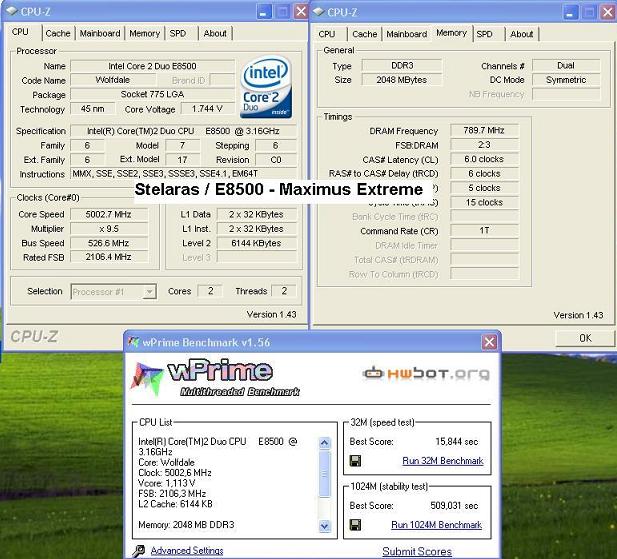Click OK button in right CPU-Z window
Image resolution: width=617 pixels, height=559 pixels.
point(585,338)
